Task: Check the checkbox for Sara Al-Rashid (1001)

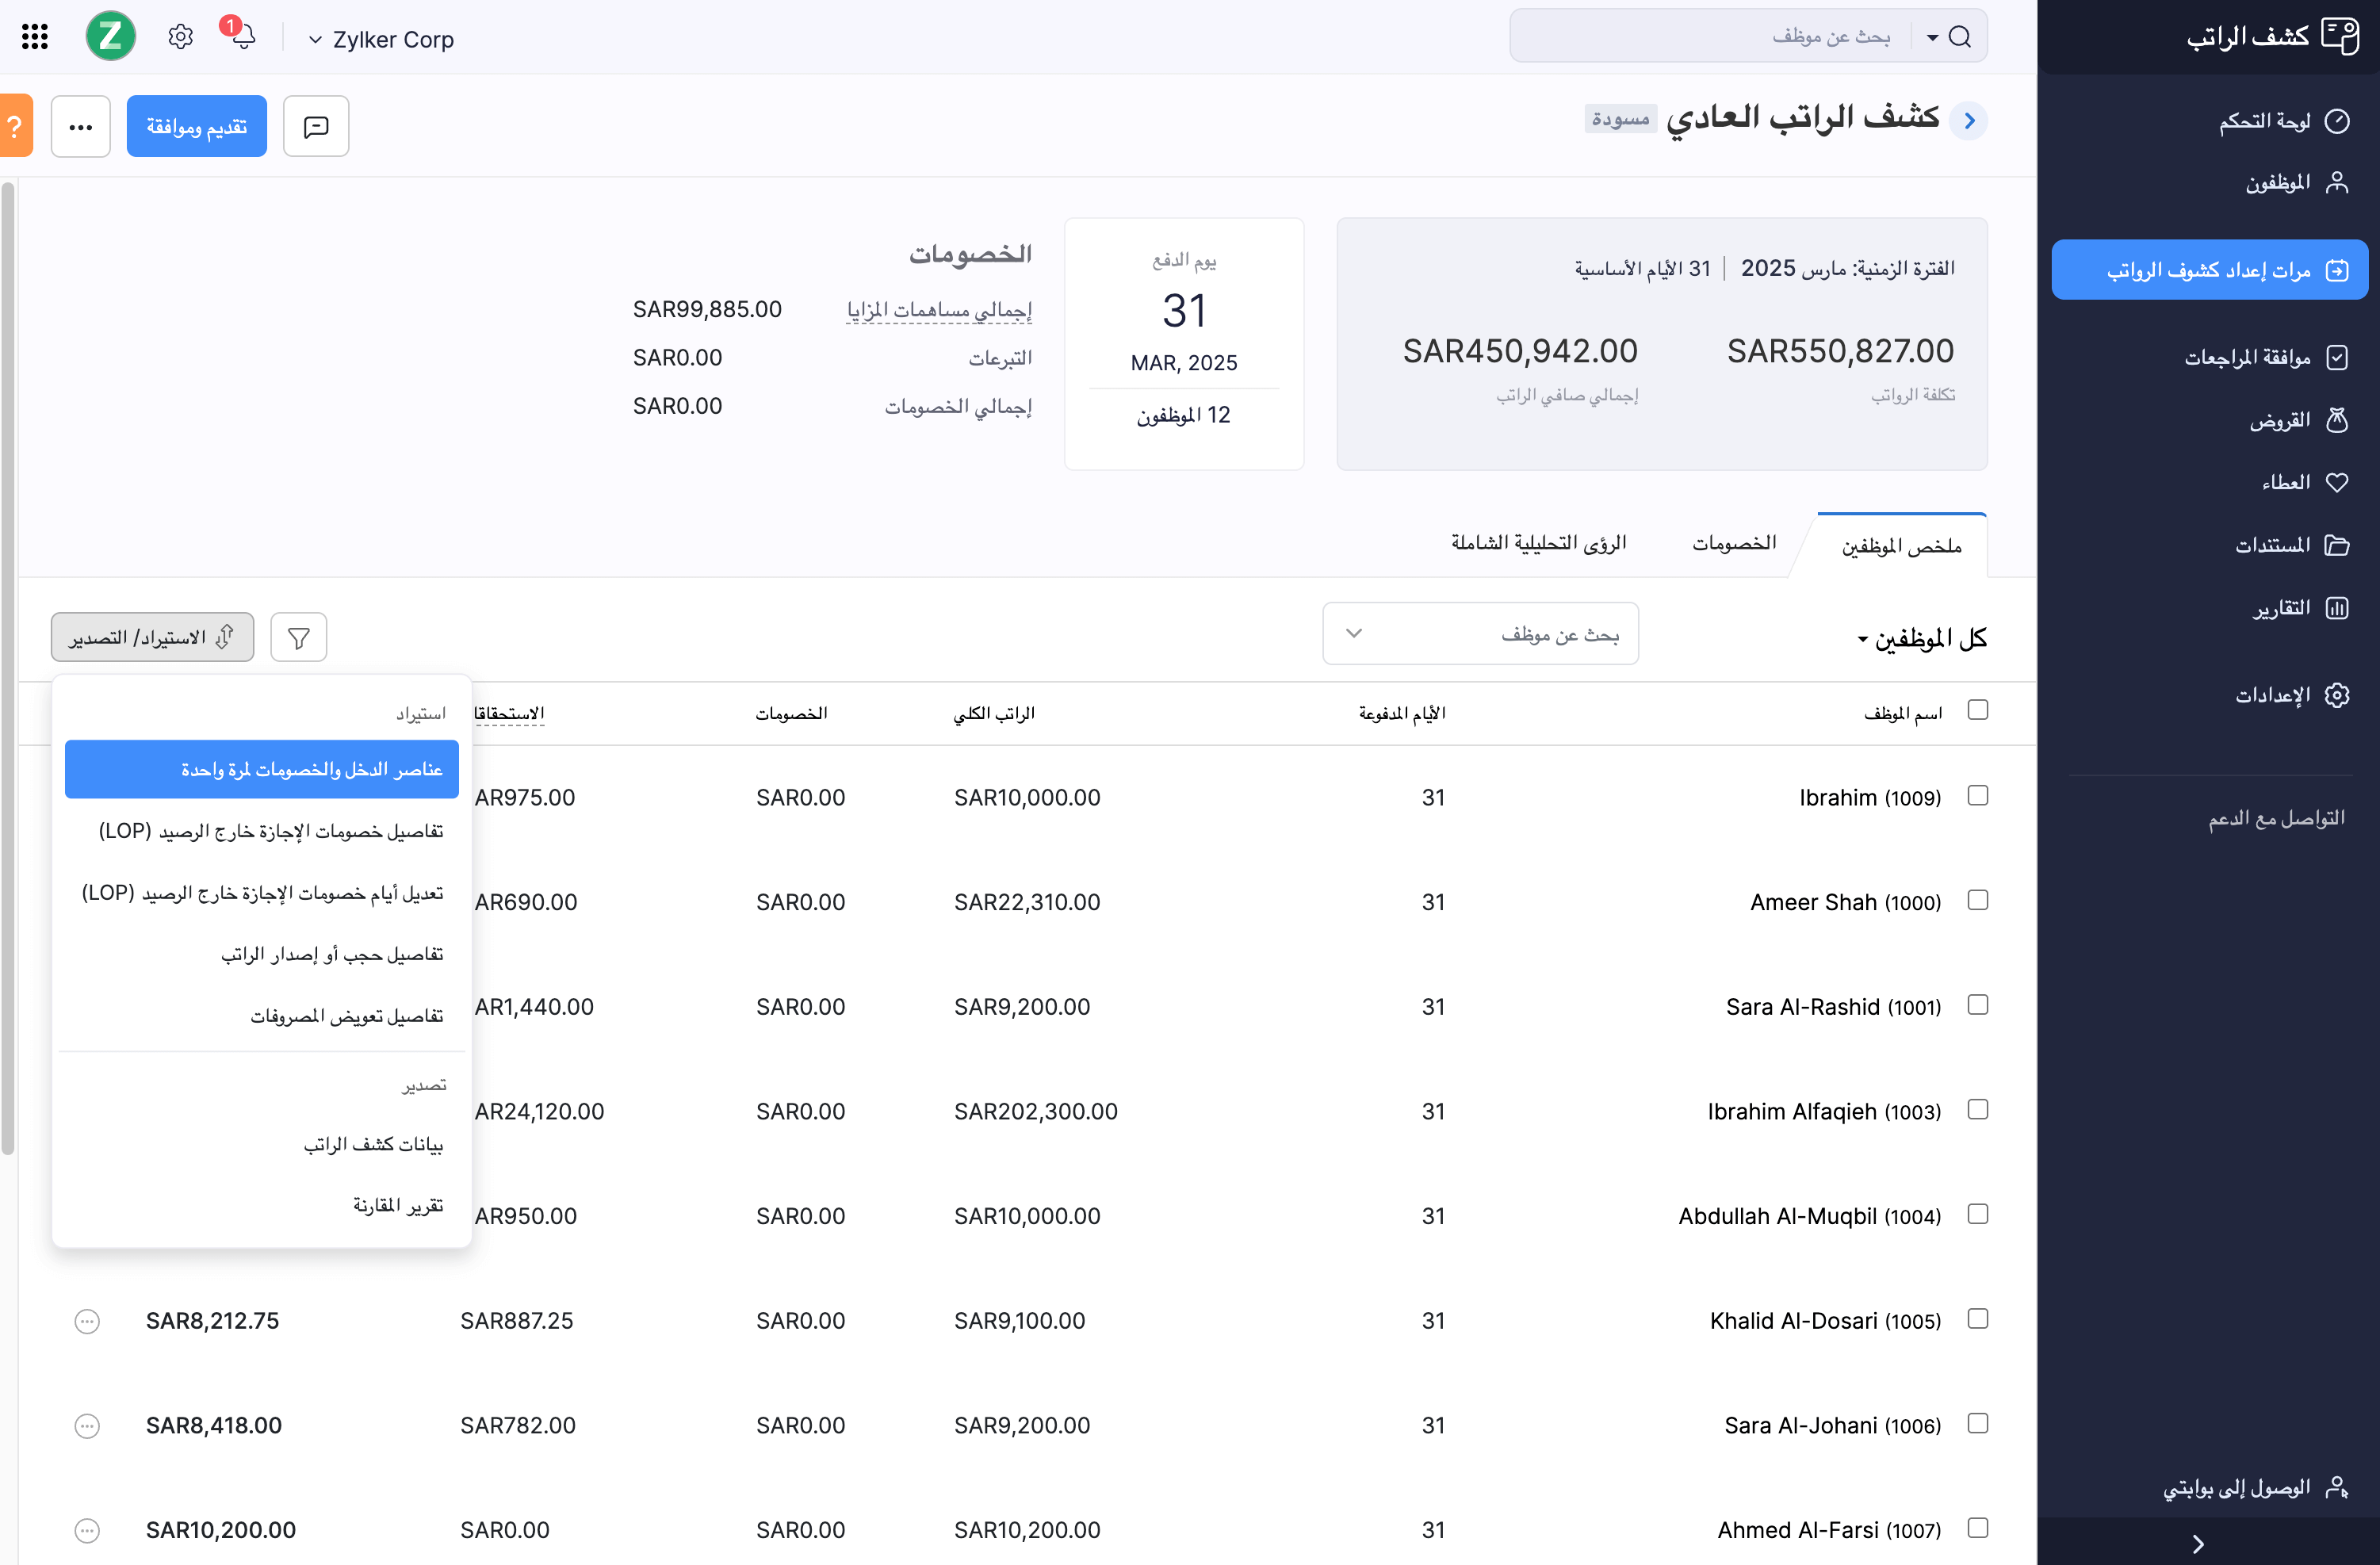Action: click(x=1978, y=1005)
